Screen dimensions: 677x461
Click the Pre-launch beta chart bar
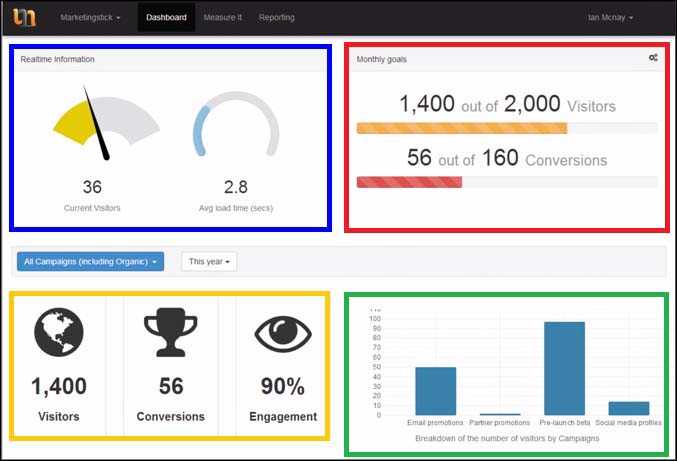(564, 368)
